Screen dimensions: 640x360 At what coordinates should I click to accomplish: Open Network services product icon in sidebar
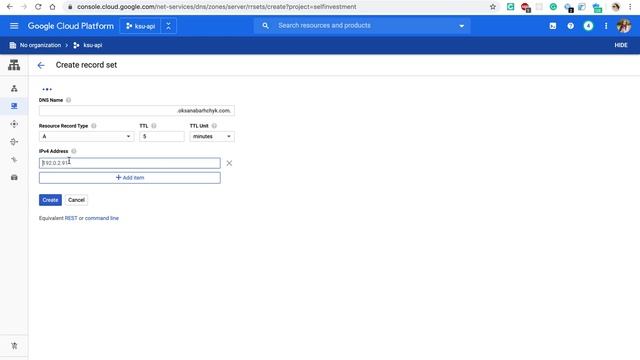tap(14, 65)
